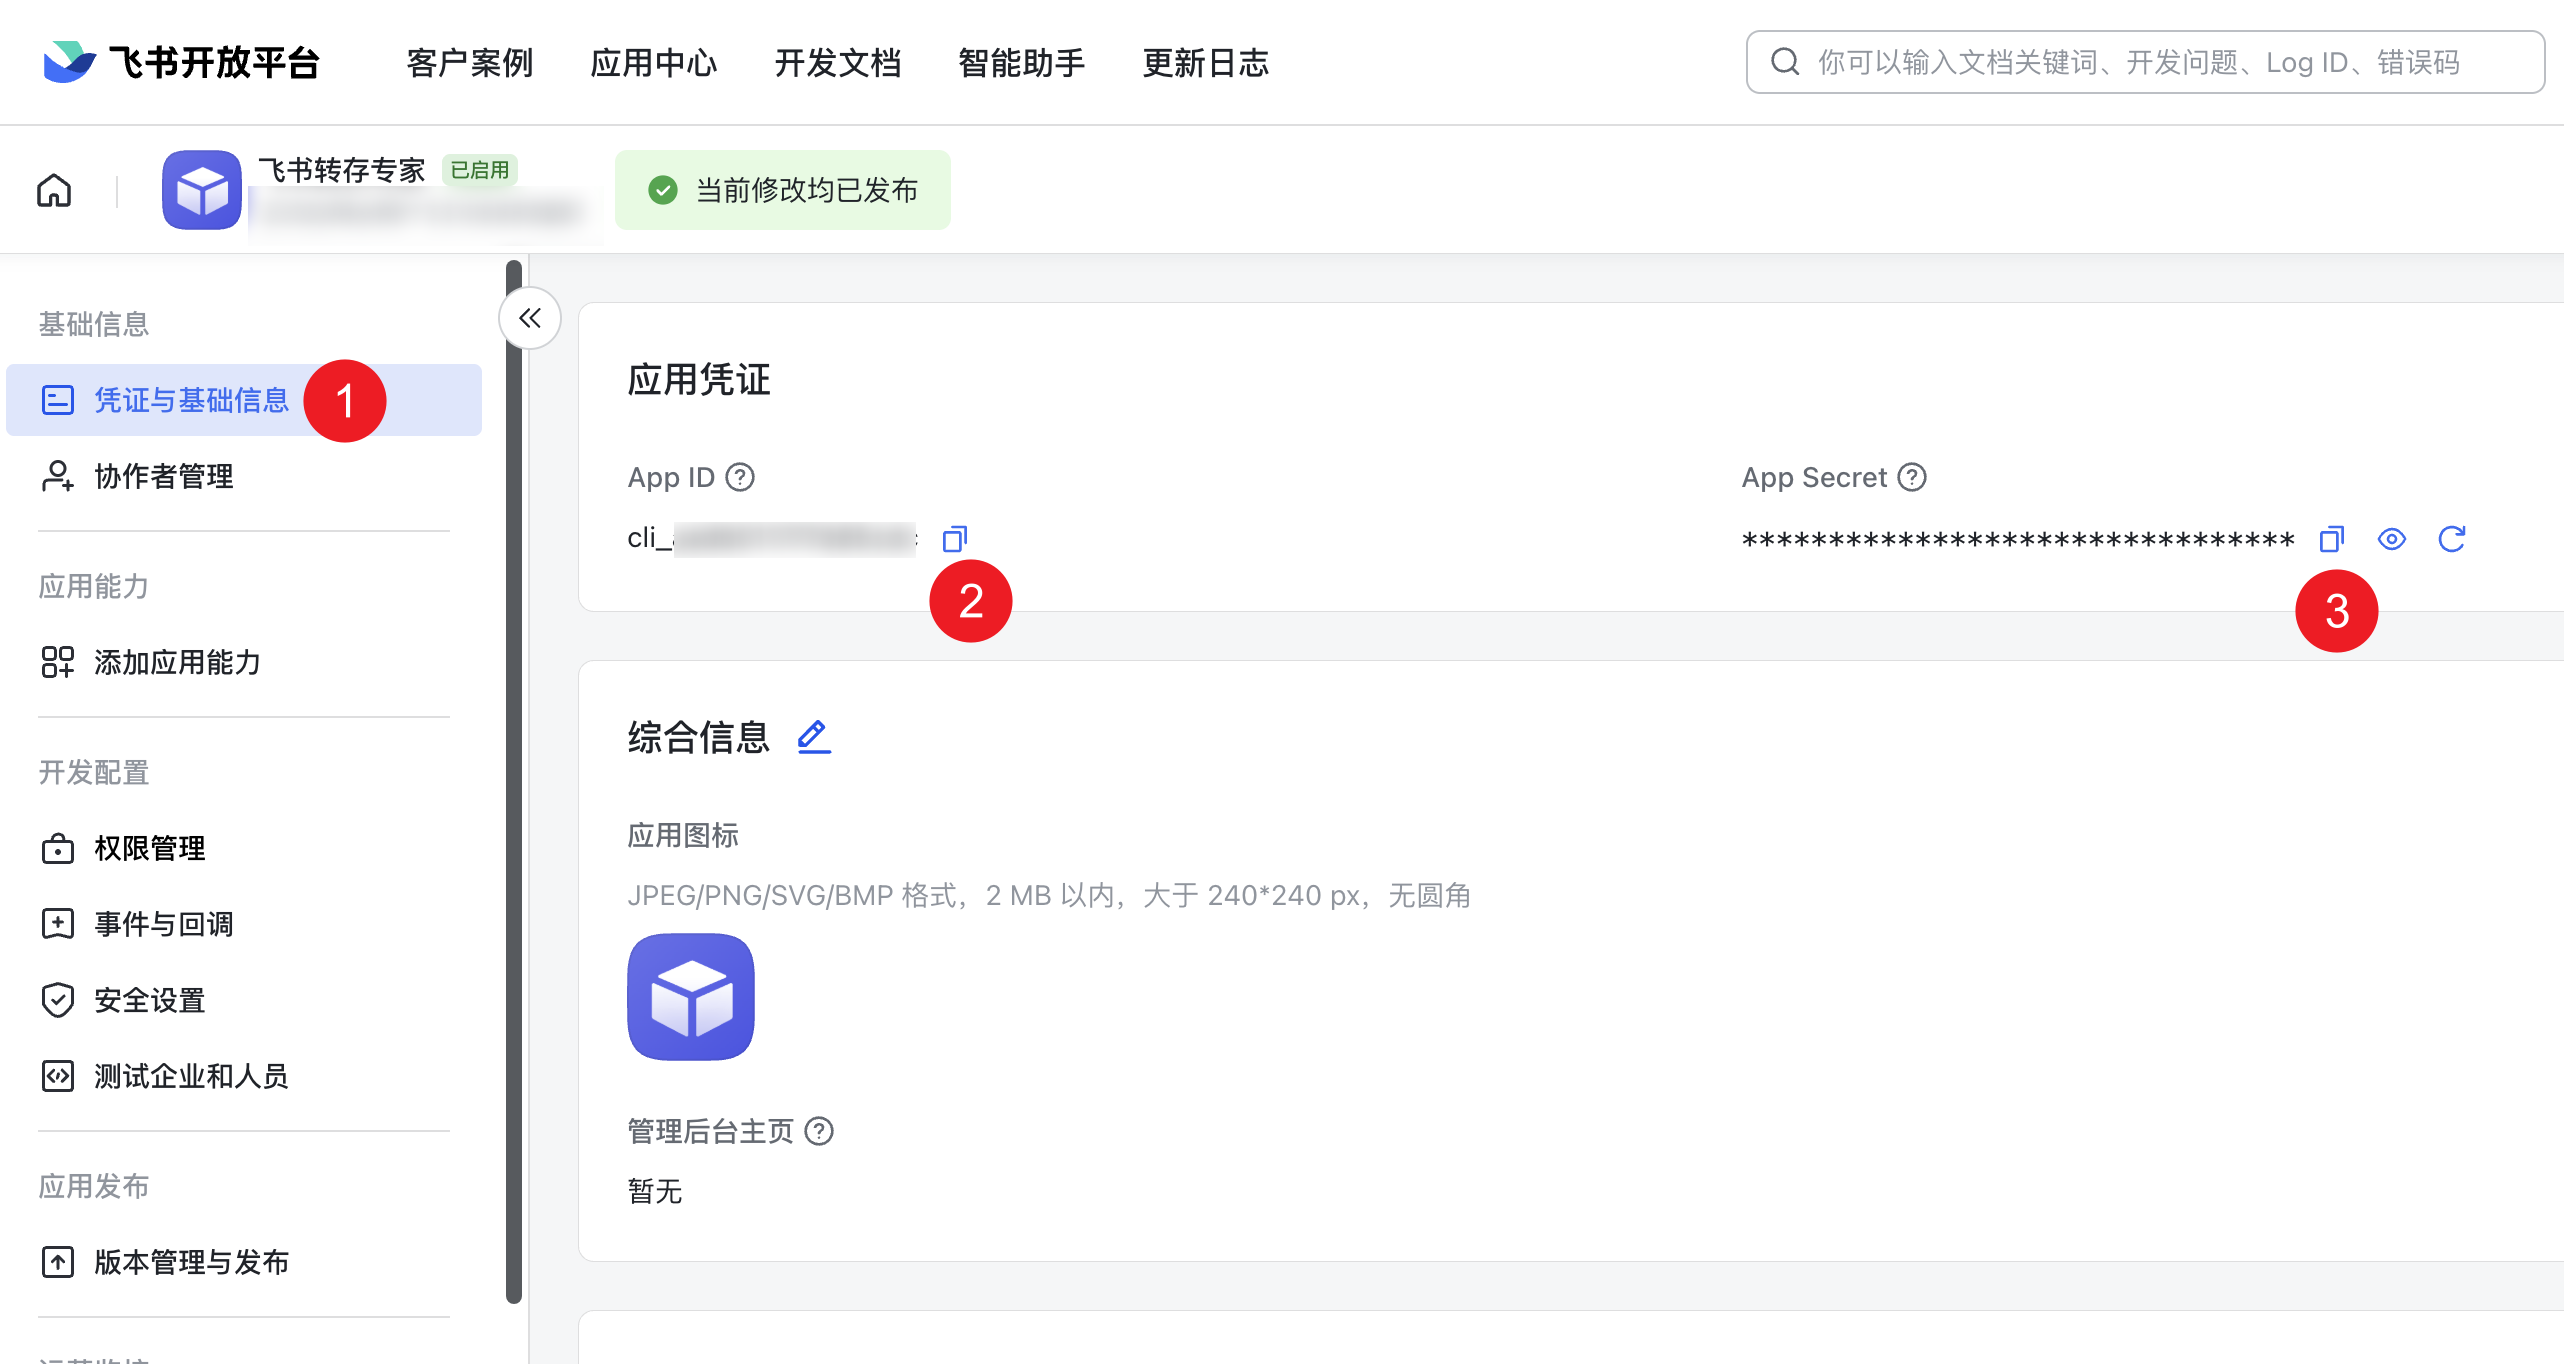
Task: Open the App ID help tooltip icon
Action: pyautogui.click(x=740, y=477)
